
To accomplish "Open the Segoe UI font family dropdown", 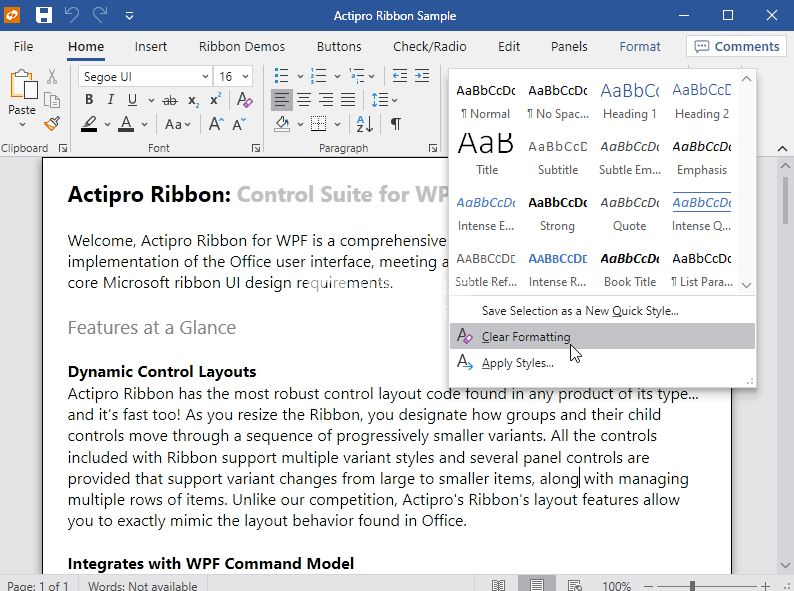I will (x=205, y=77).
